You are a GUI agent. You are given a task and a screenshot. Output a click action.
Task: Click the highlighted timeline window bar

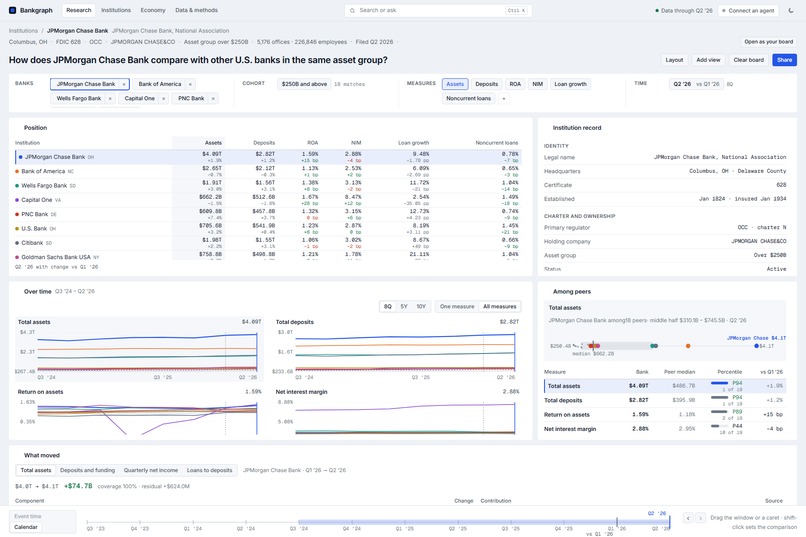click(484, 522)
